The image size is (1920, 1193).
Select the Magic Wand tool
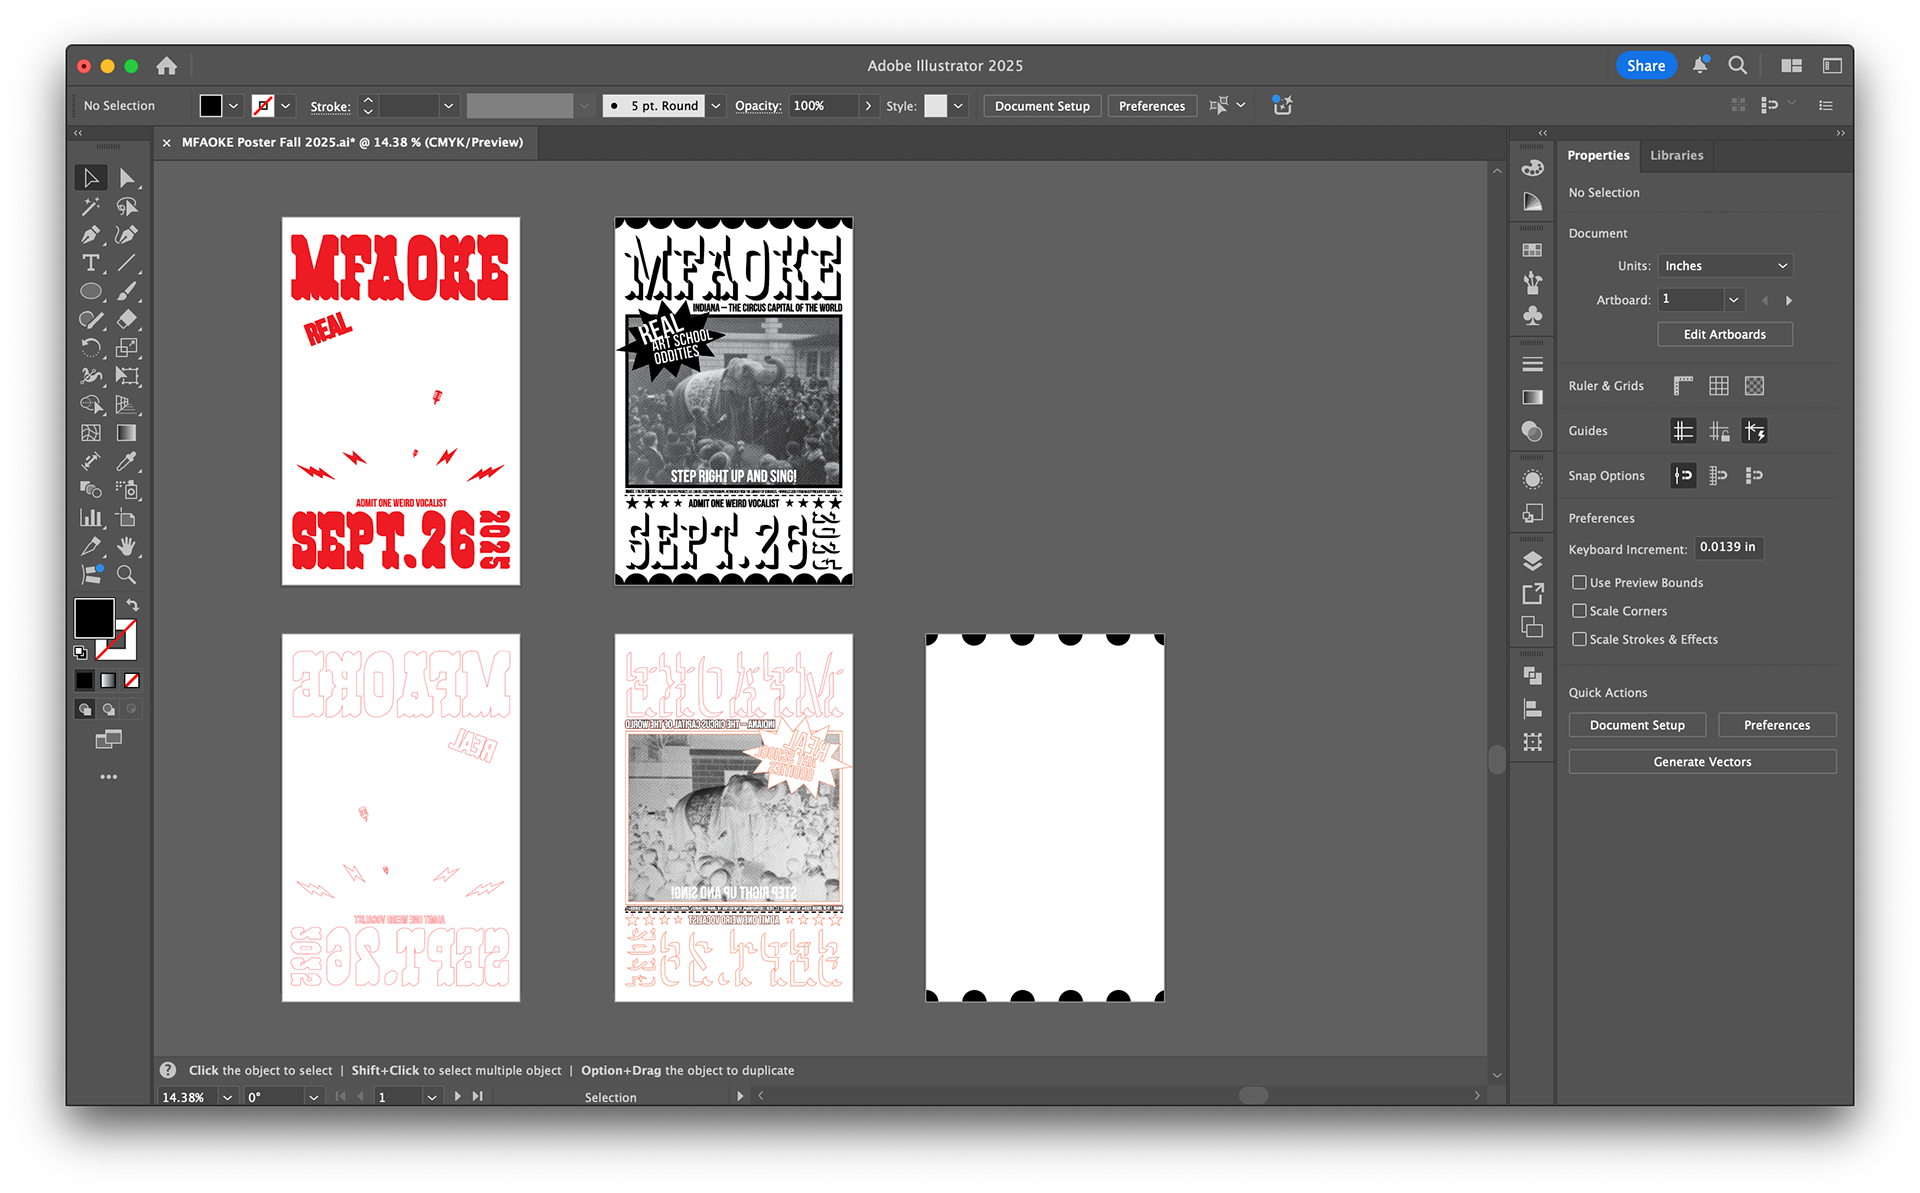tap(90, 206)
